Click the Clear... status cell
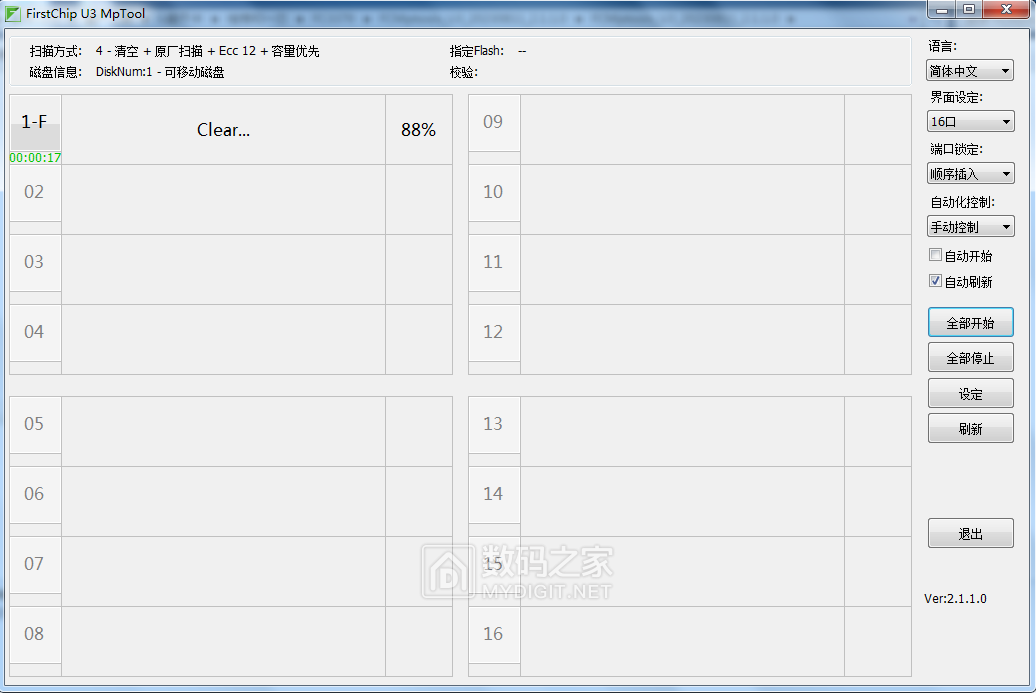1036x693 pixels. [x=223, y=130]
